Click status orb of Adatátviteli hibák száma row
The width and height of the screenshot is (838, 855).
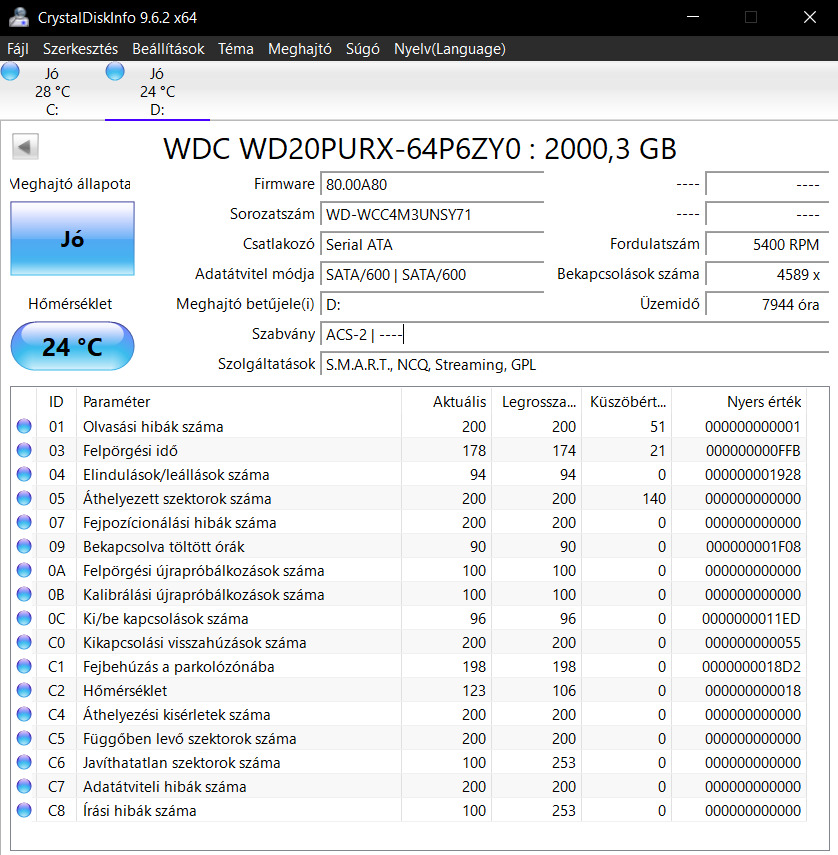[x=24, y=786]
